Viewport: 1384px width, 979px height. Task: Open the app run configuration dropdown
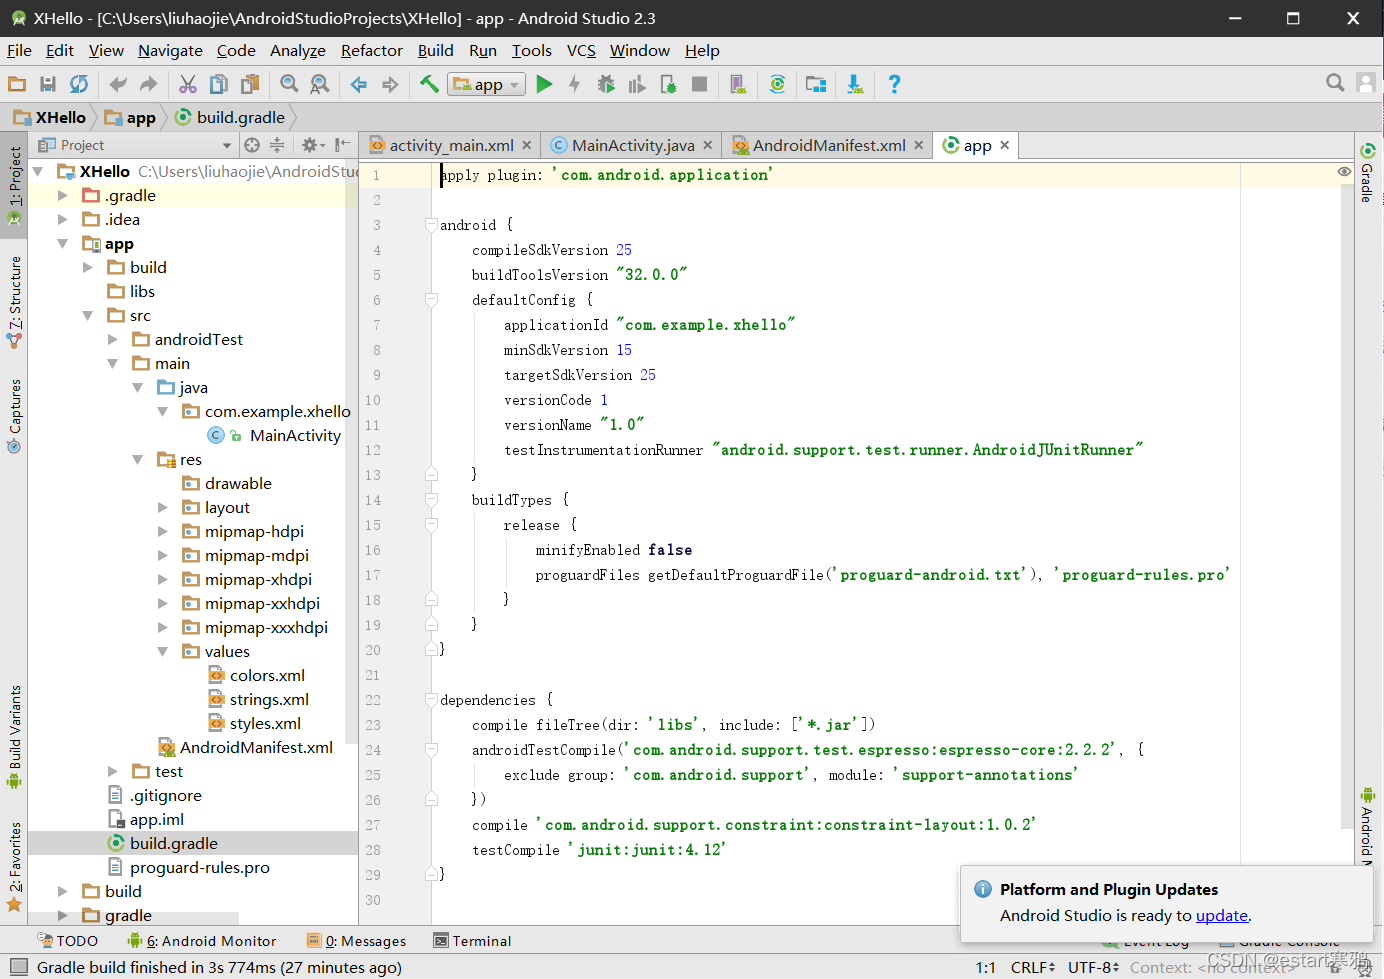487,85
